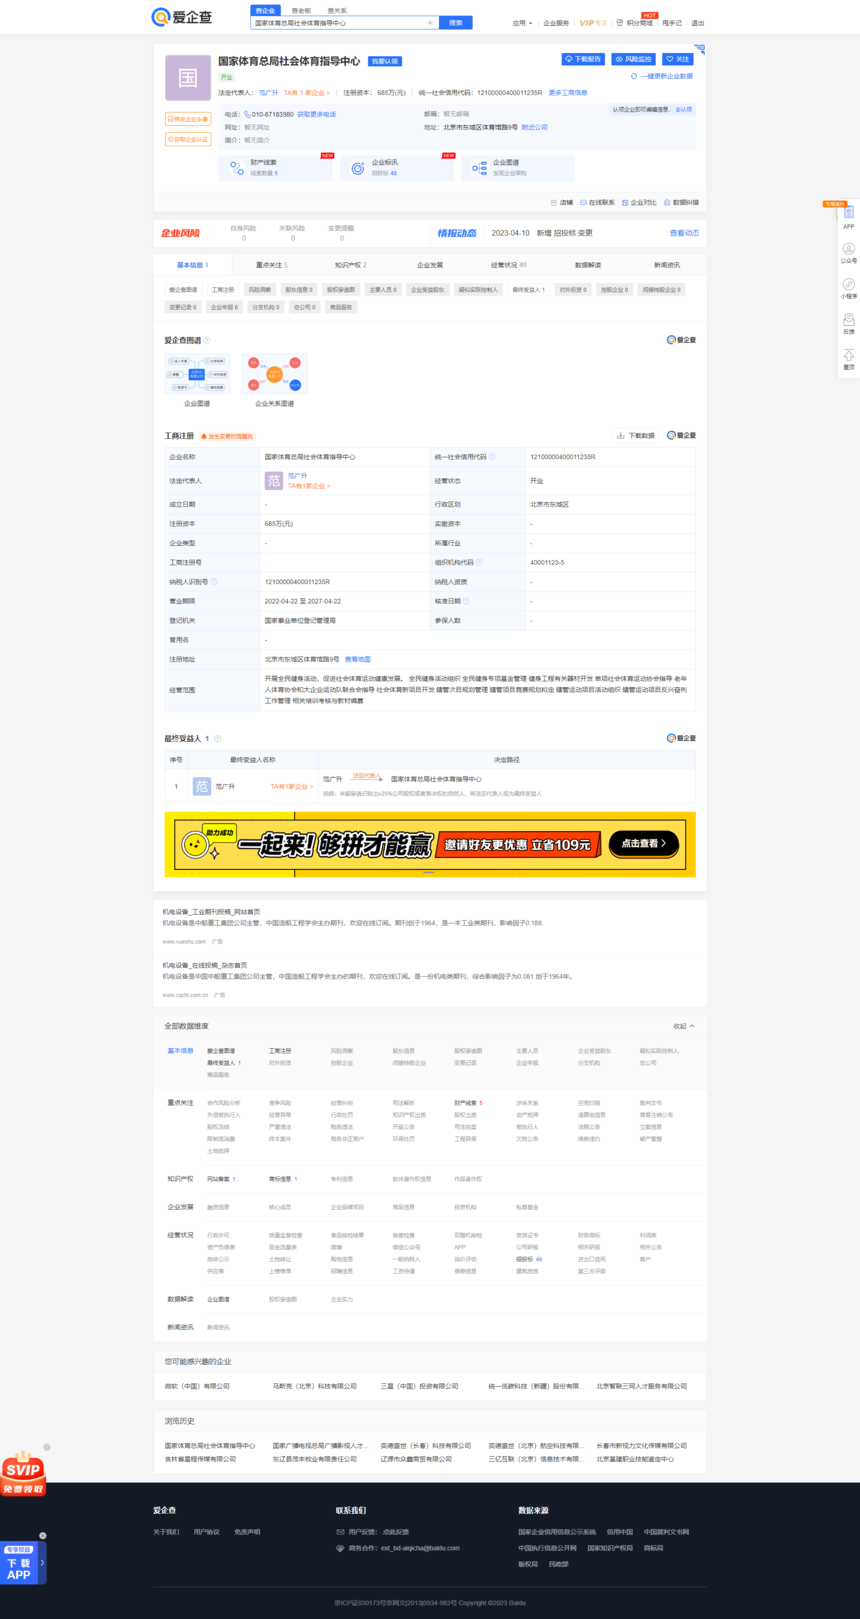Click the 范 avatar in beneficiary table
Image resolution: width=860 pixels, height=1619 pixels.
pyautogui.click(x=201, y=787)
